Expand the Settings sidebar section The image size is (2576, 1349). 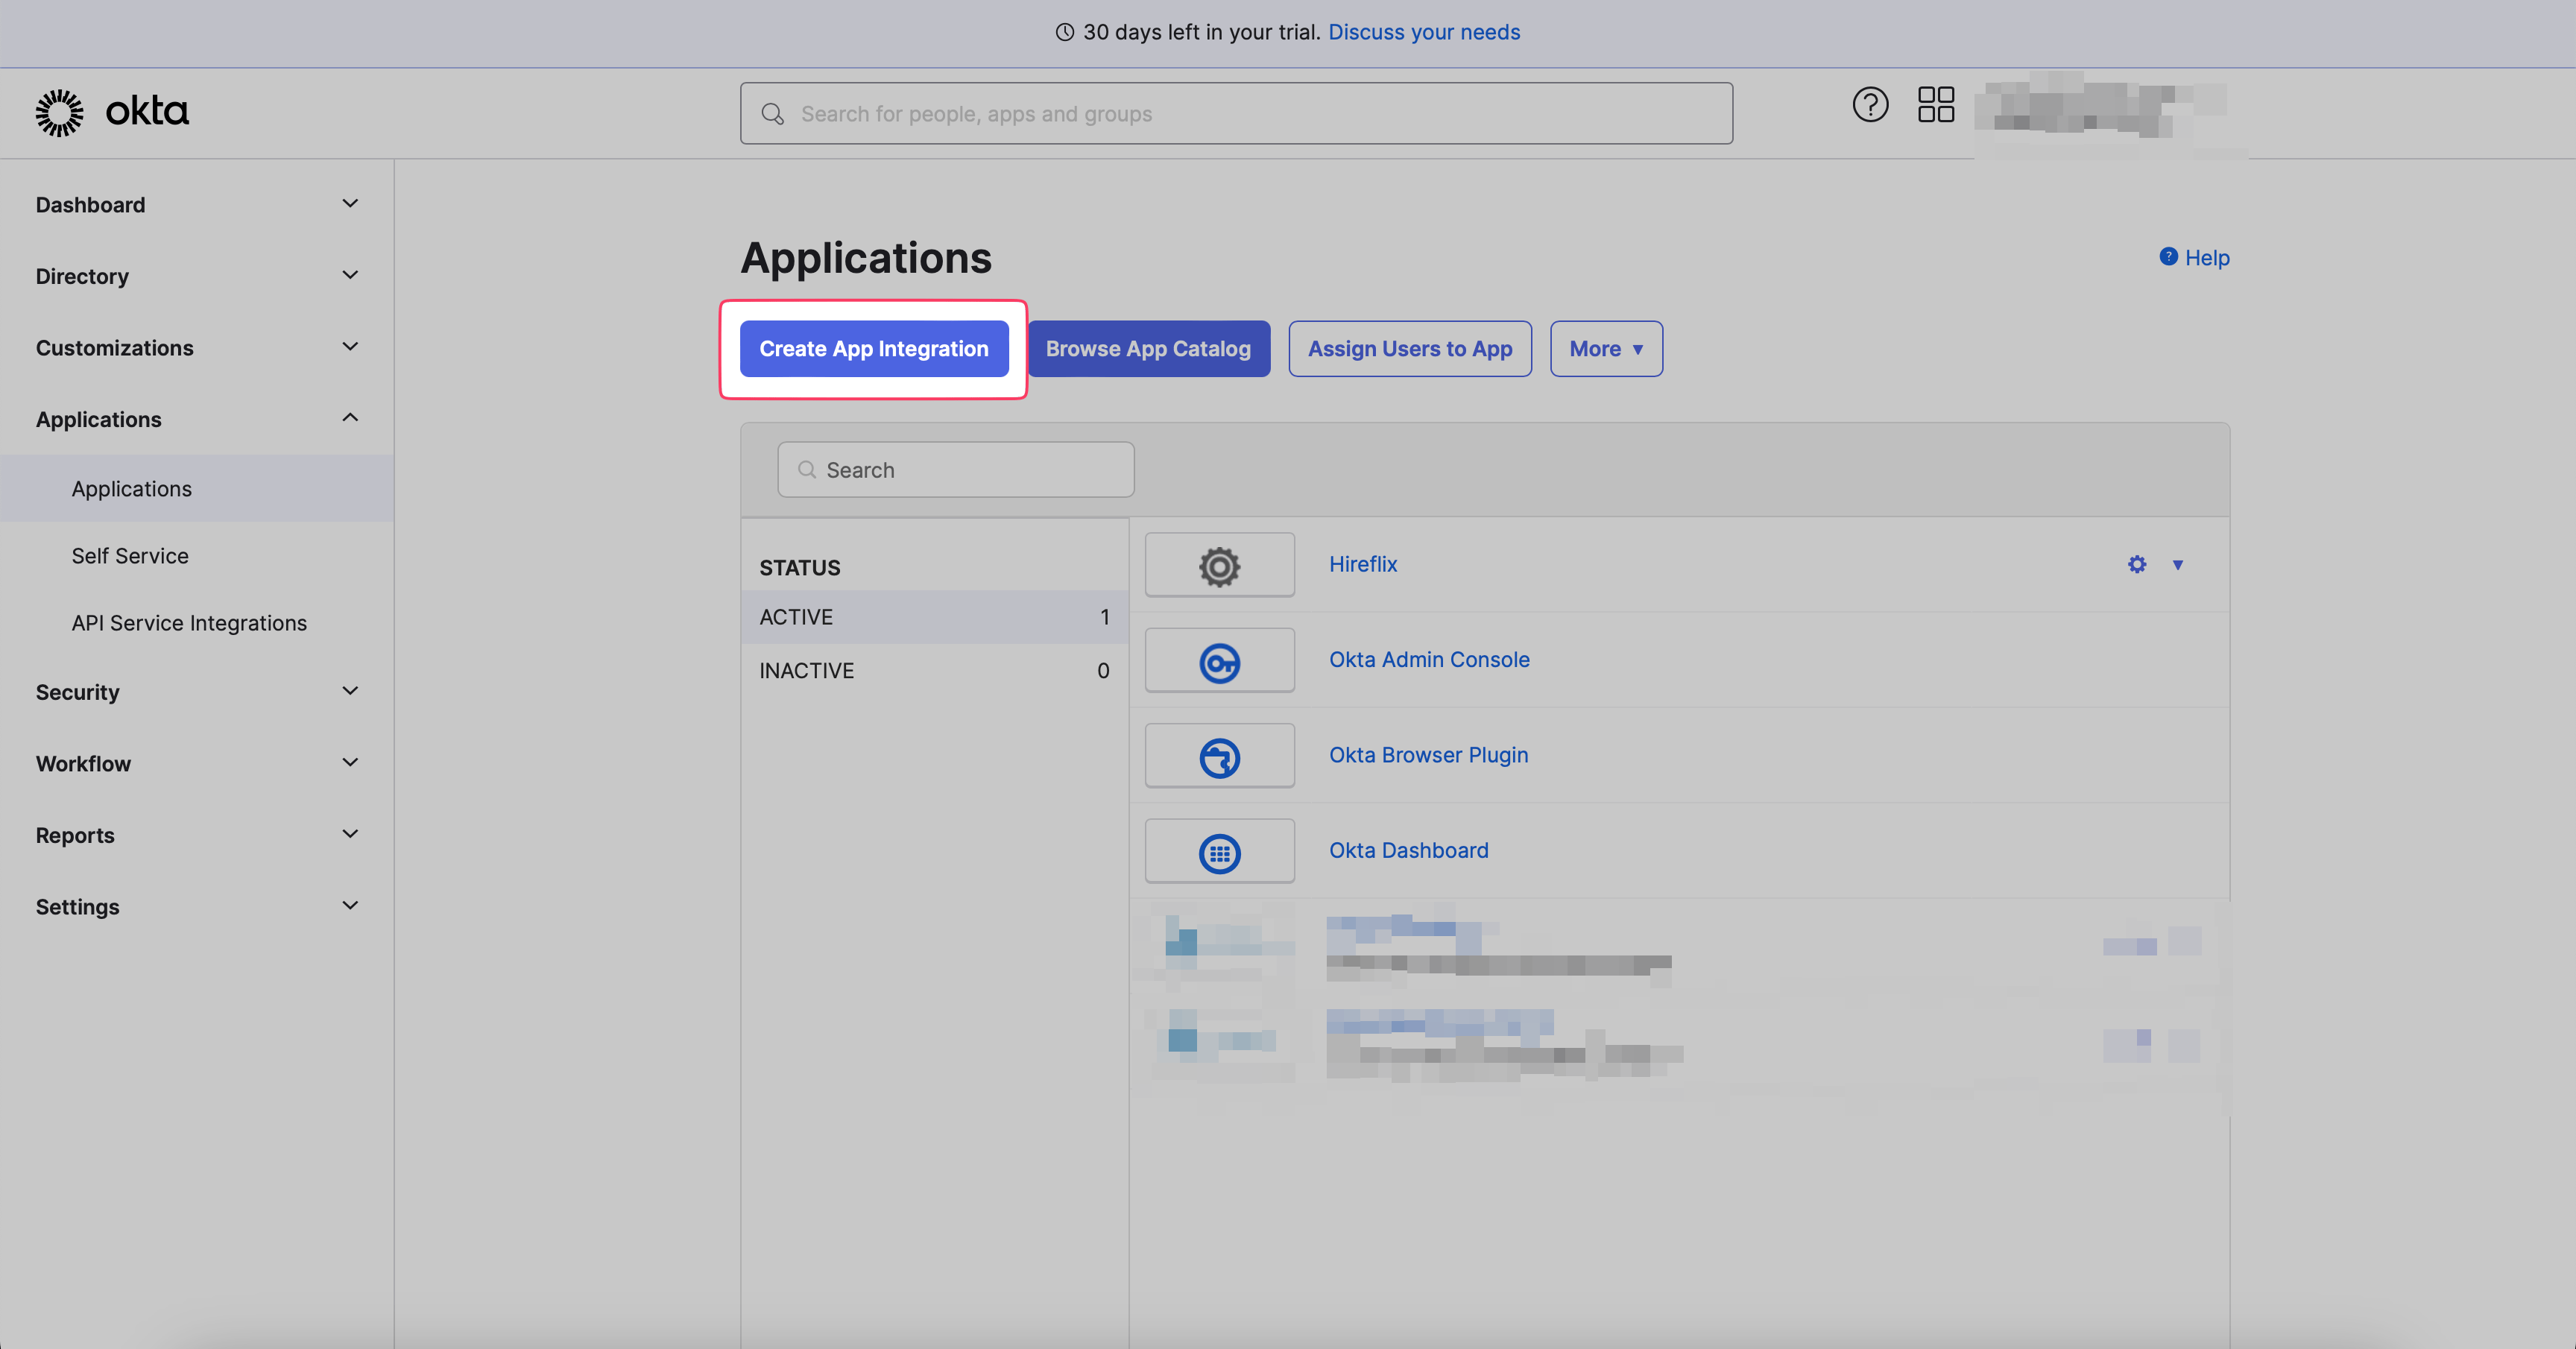tap(197, 907)
